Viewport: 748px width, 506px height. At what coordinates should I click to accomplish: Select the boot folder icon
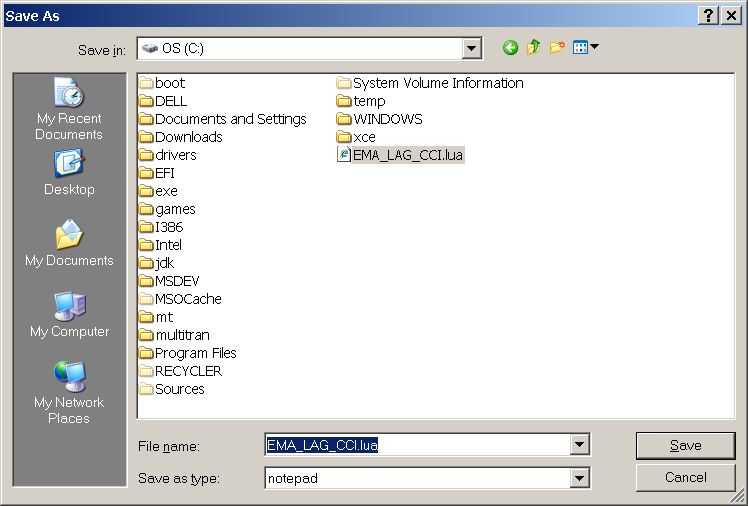point(146,83)
